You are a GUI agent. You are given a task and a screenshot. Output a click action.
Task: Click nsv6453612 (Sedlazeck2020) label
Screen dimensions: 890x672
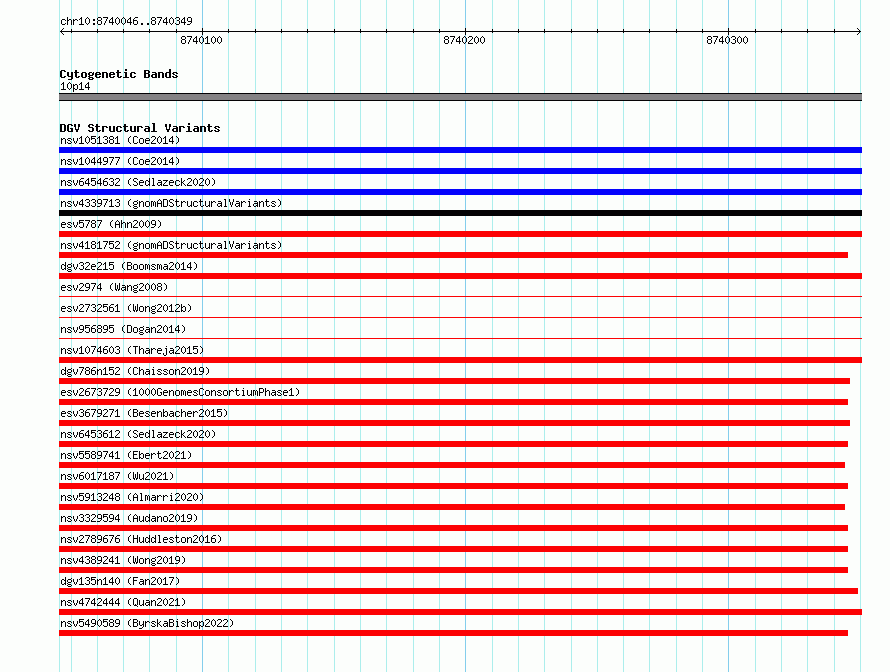[138, 434]
